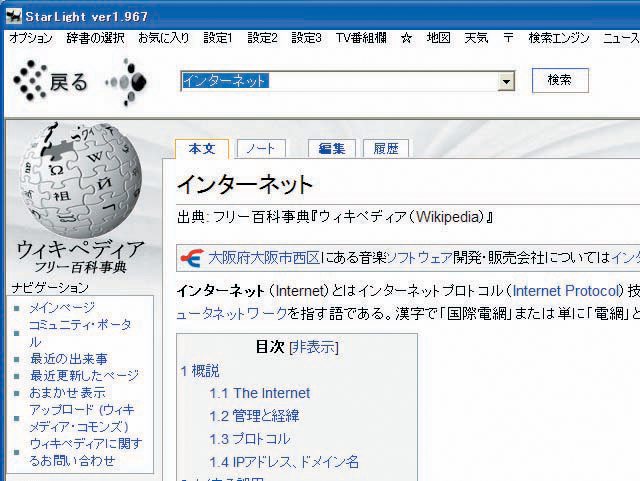Jump to section 1.3 プロトコル
The image size is (640, 481).
click(x=250, y=439)
